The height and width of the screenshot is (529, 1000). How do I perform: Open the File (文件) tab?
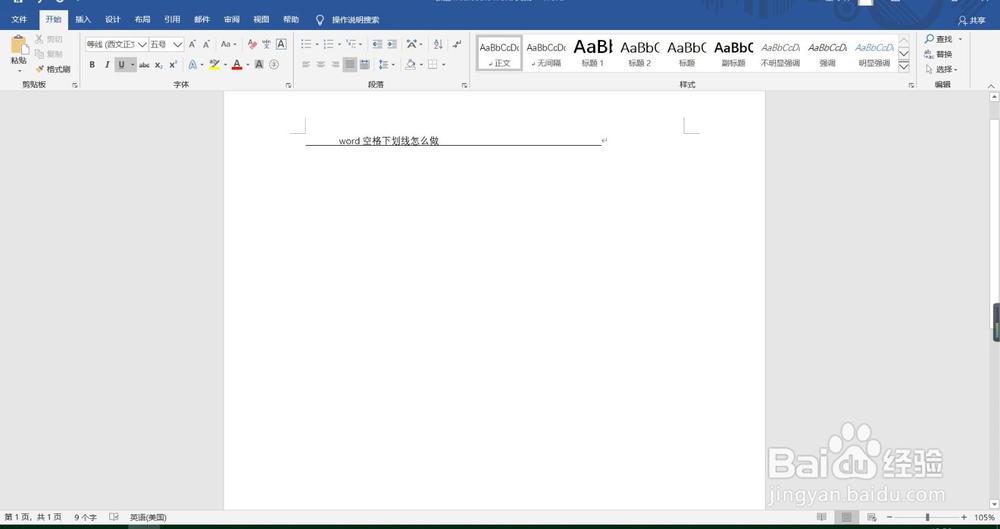pyautogui.click(x=19, y=20)
